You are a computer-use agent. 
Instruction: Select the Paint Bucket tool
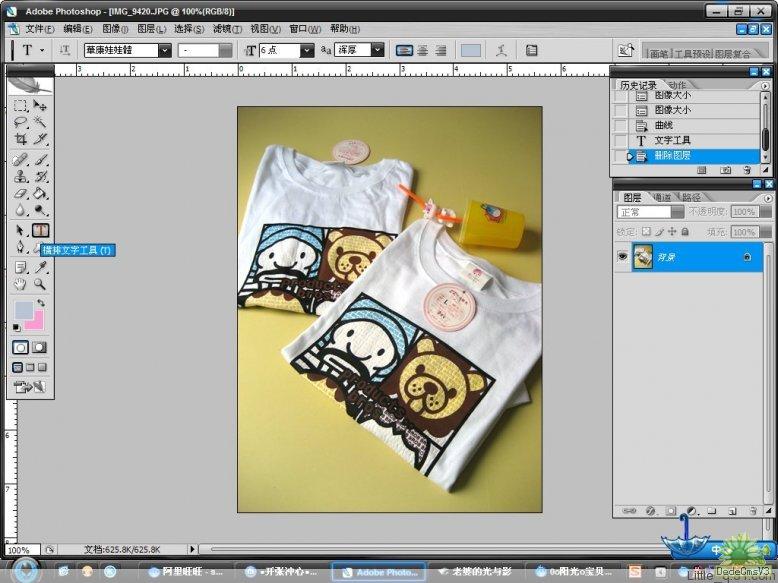[40, 193]
